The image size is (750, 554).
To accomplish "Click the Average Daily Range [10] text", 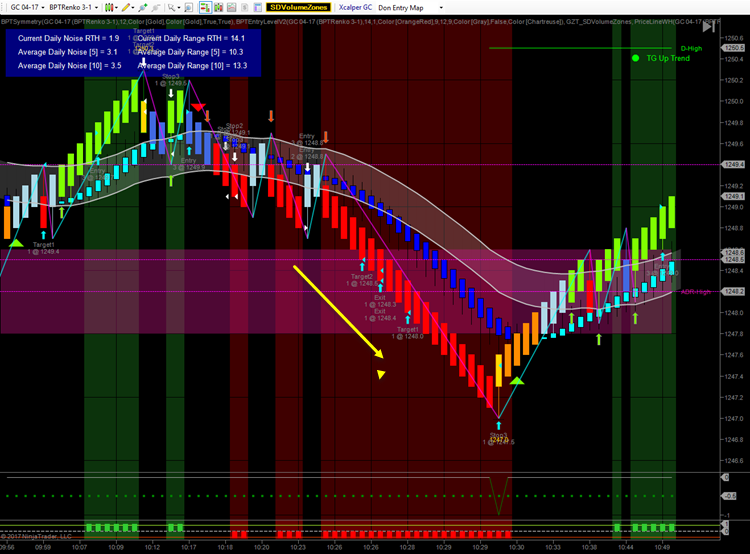I will coord(192,66).
